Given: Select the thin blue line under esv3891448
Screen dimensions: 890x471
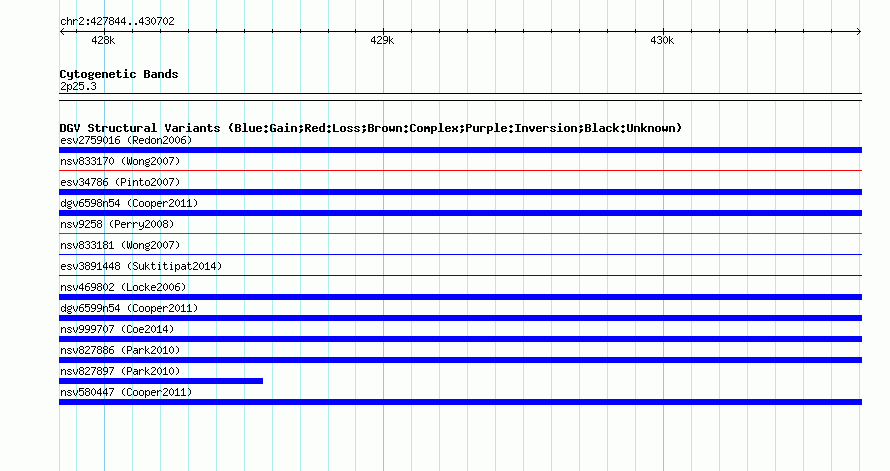Looking at the screenshot, I should click(x=460, y=275).
